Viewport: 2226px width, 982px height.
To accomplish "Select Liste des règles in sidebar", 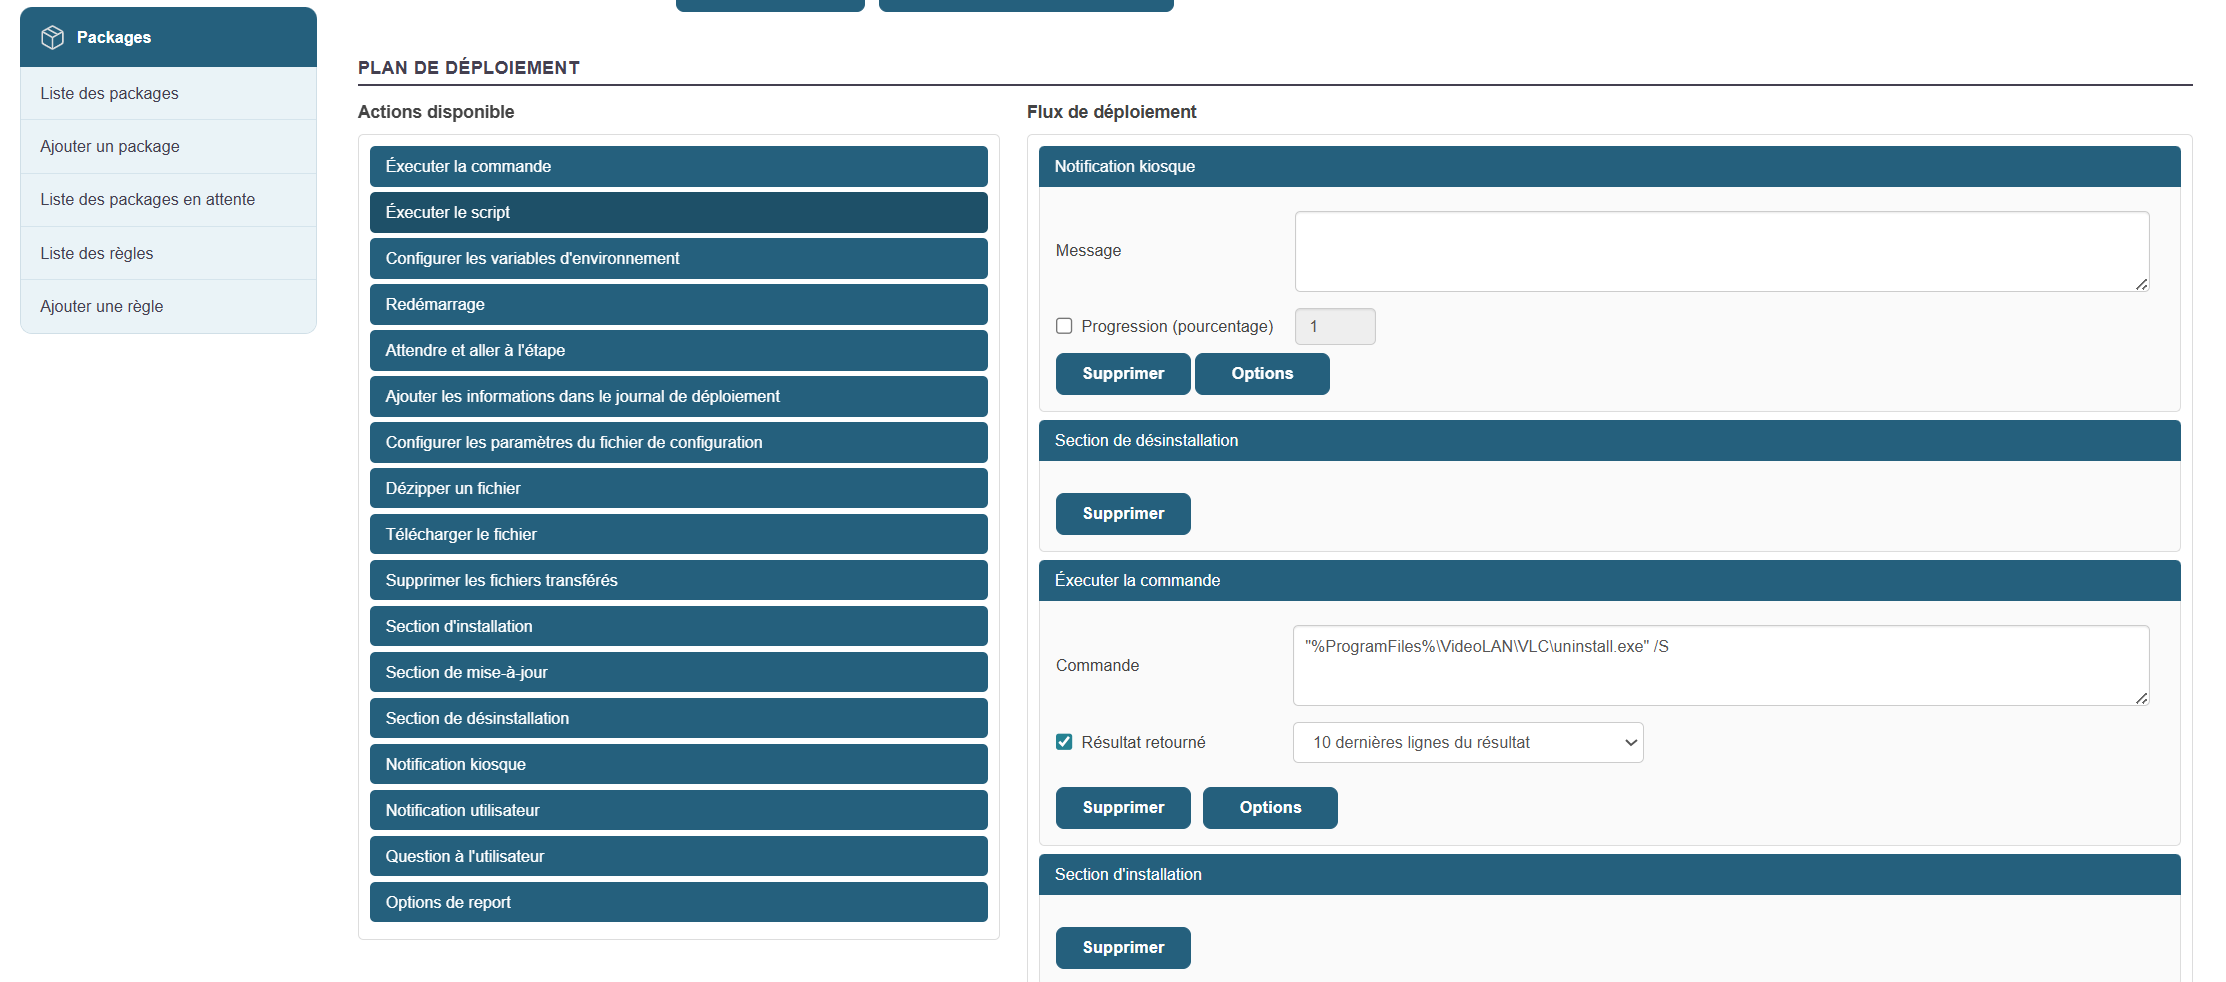I will (97, 253).
